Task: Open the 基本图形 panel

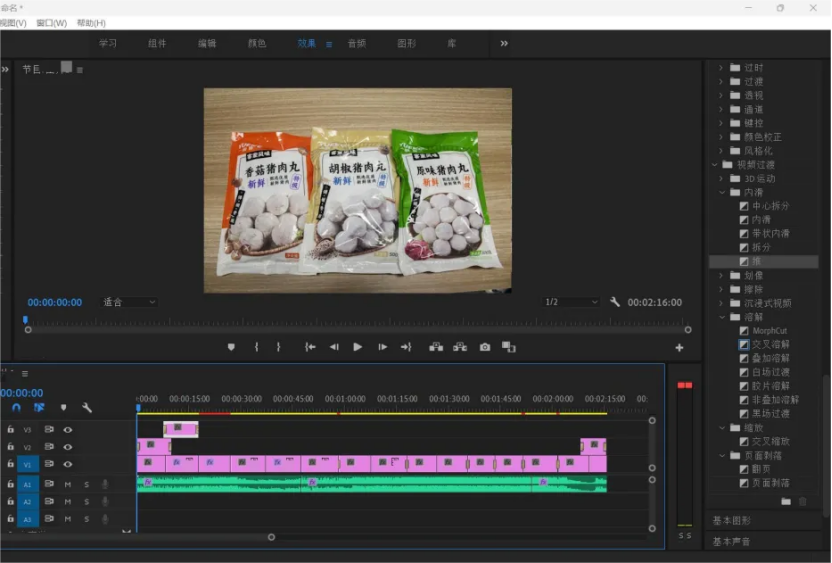Action: tap(732, 521)
